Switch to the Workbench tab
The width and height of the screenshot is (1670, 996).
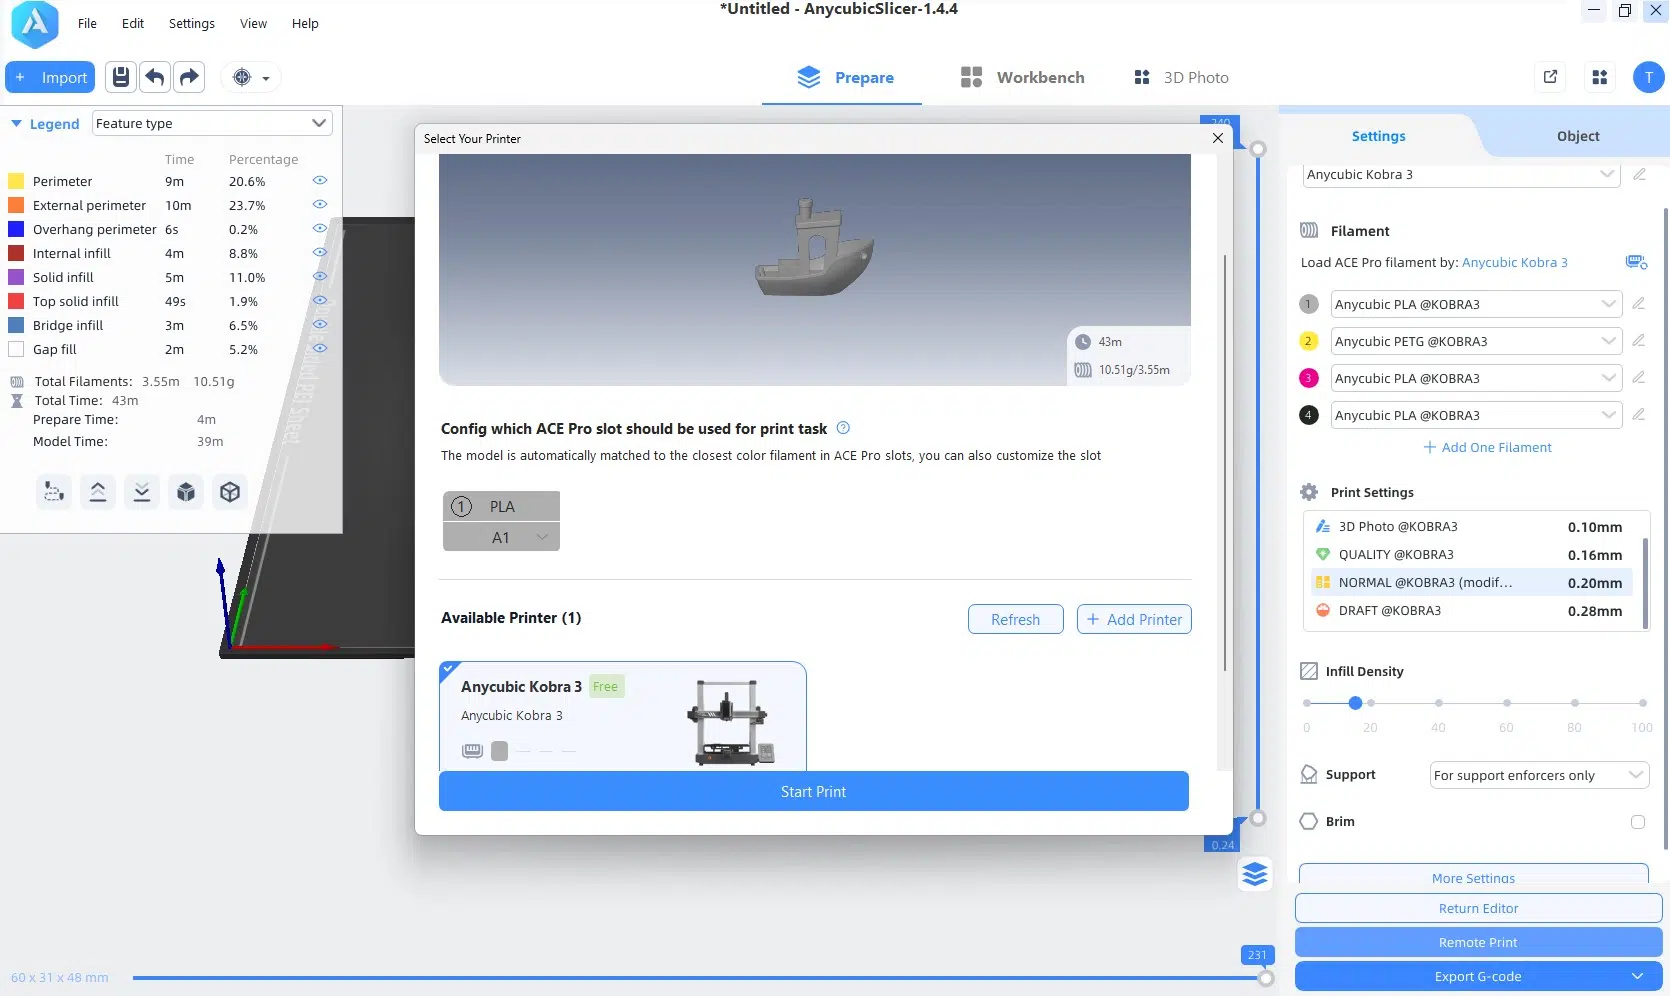[x=1022, y=77]
